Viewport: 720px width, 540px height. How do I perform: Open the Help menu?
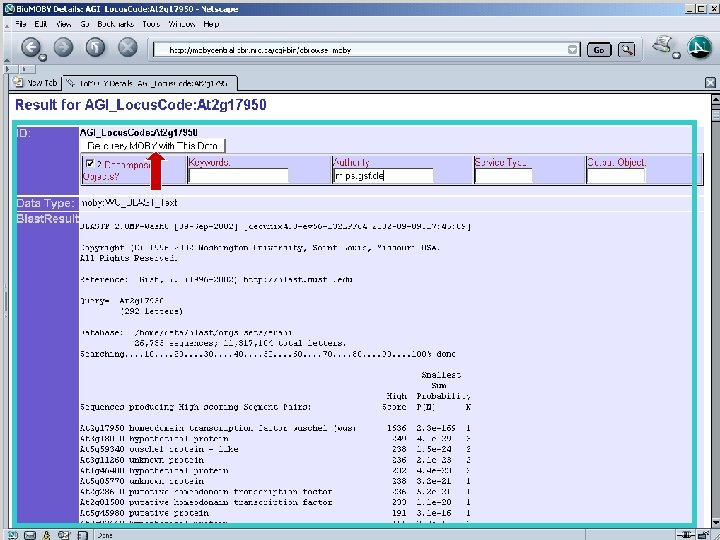pyautogui.click(x=211, y=24)
